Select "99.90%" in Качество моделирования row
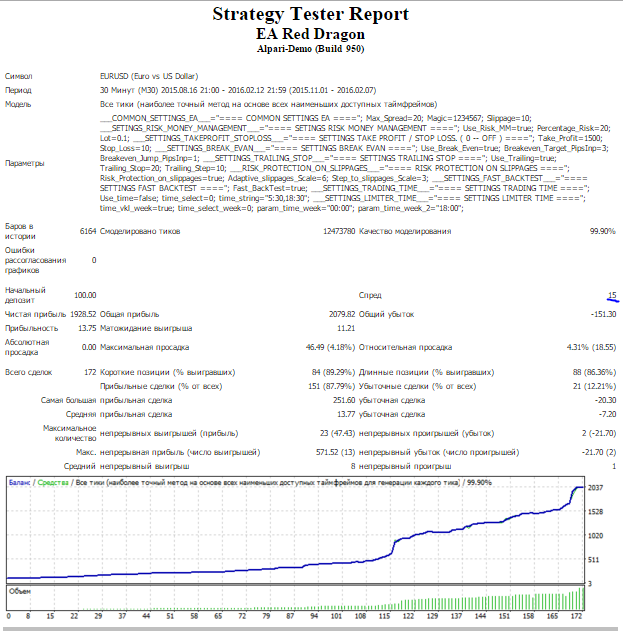Image resolution: width=623 pixels, height=631 pixels. pos(602,231)
